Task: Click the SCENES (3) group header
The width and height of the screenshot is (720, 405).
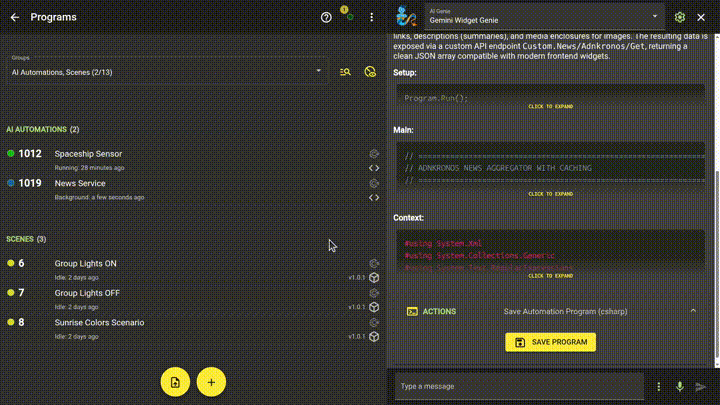Action: (x=26, y=239)
